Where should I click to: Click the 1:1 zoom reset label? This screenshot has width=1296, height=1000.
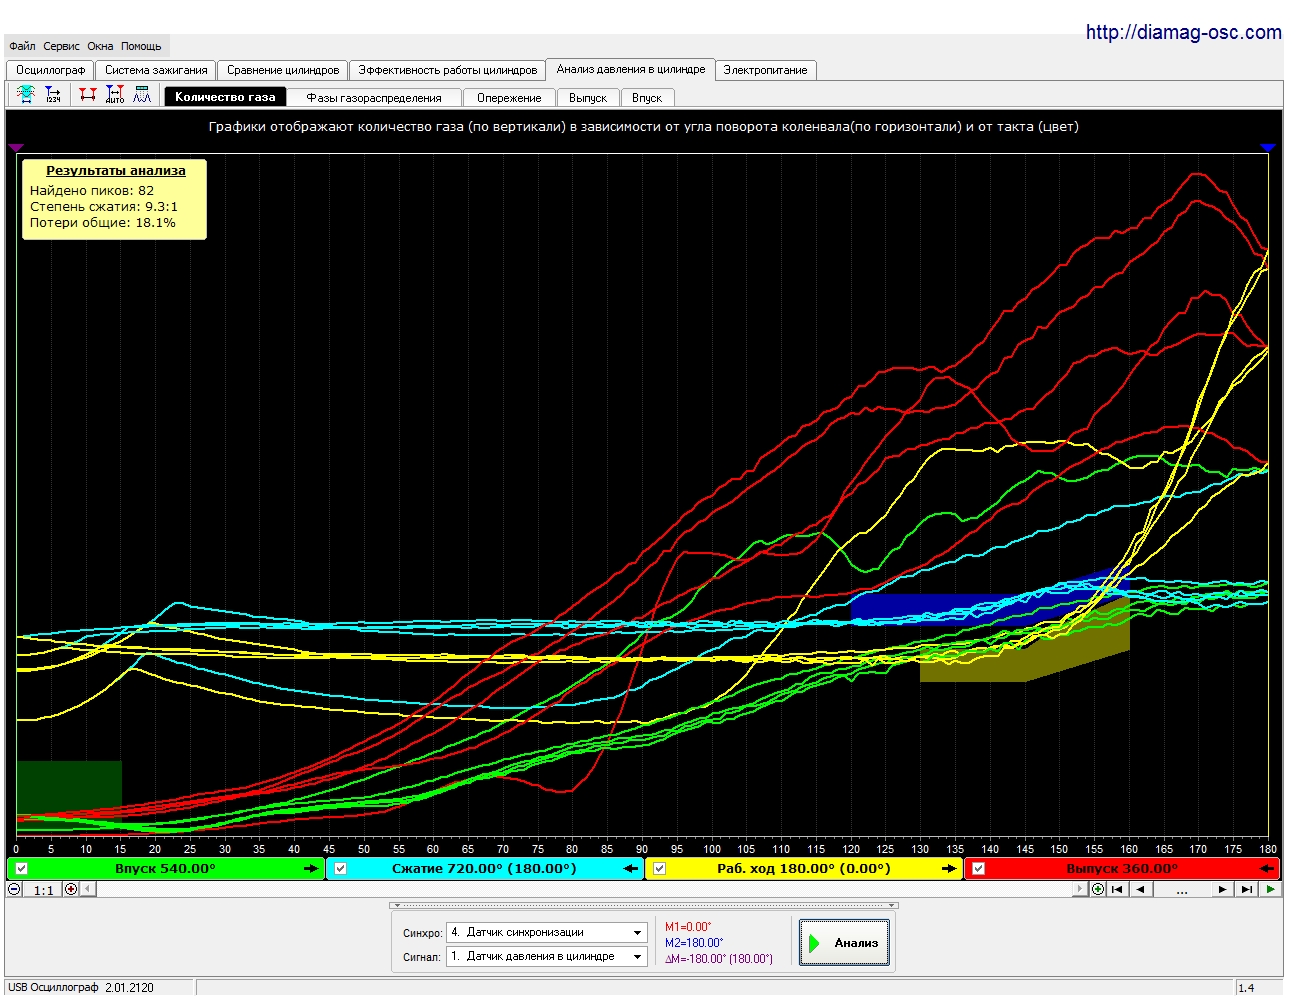point(43,890)
